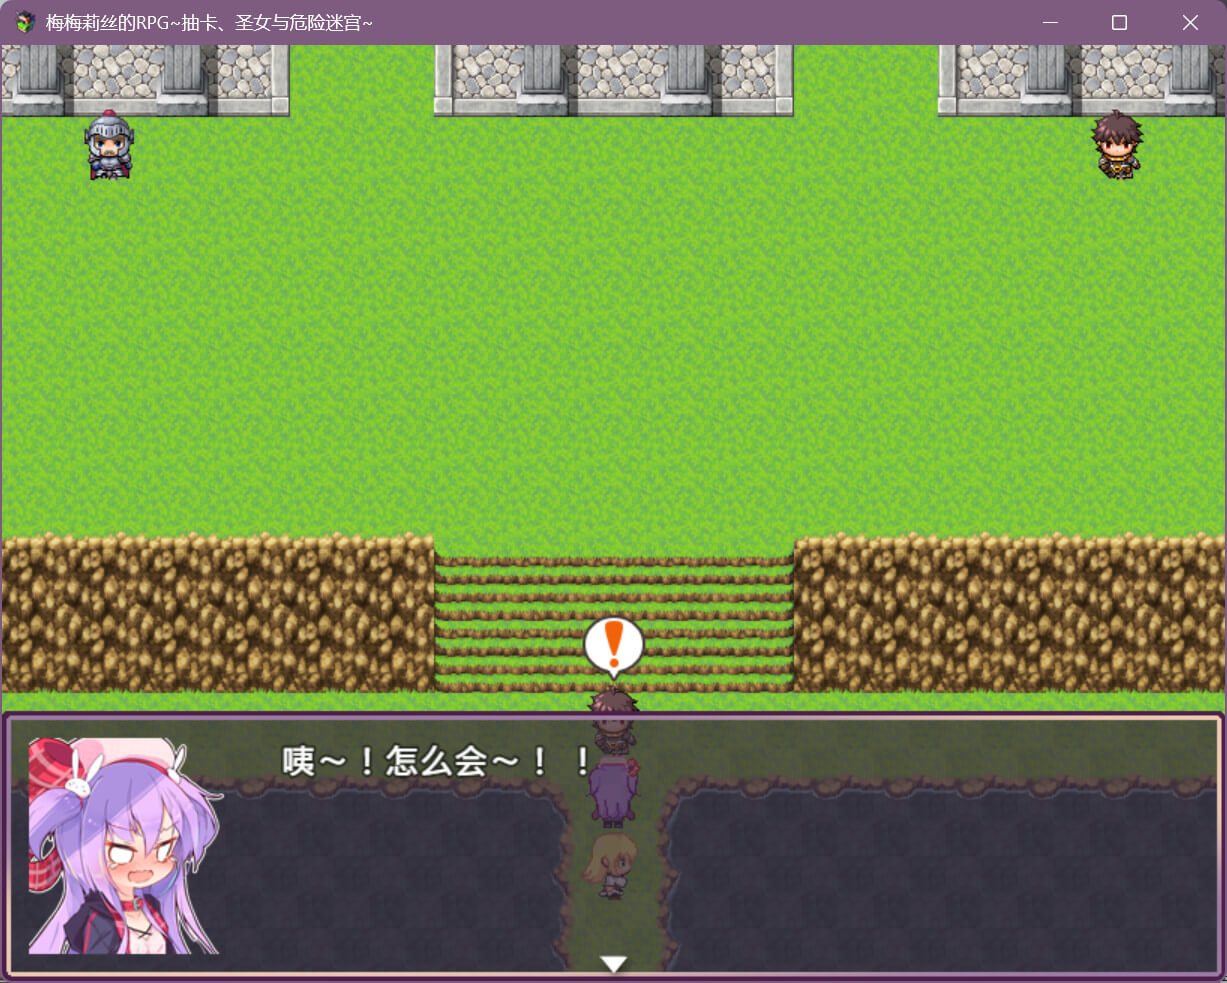Click the left stone wall above the knight
This screenshot has width=1227, height=983.
(144, 80)
